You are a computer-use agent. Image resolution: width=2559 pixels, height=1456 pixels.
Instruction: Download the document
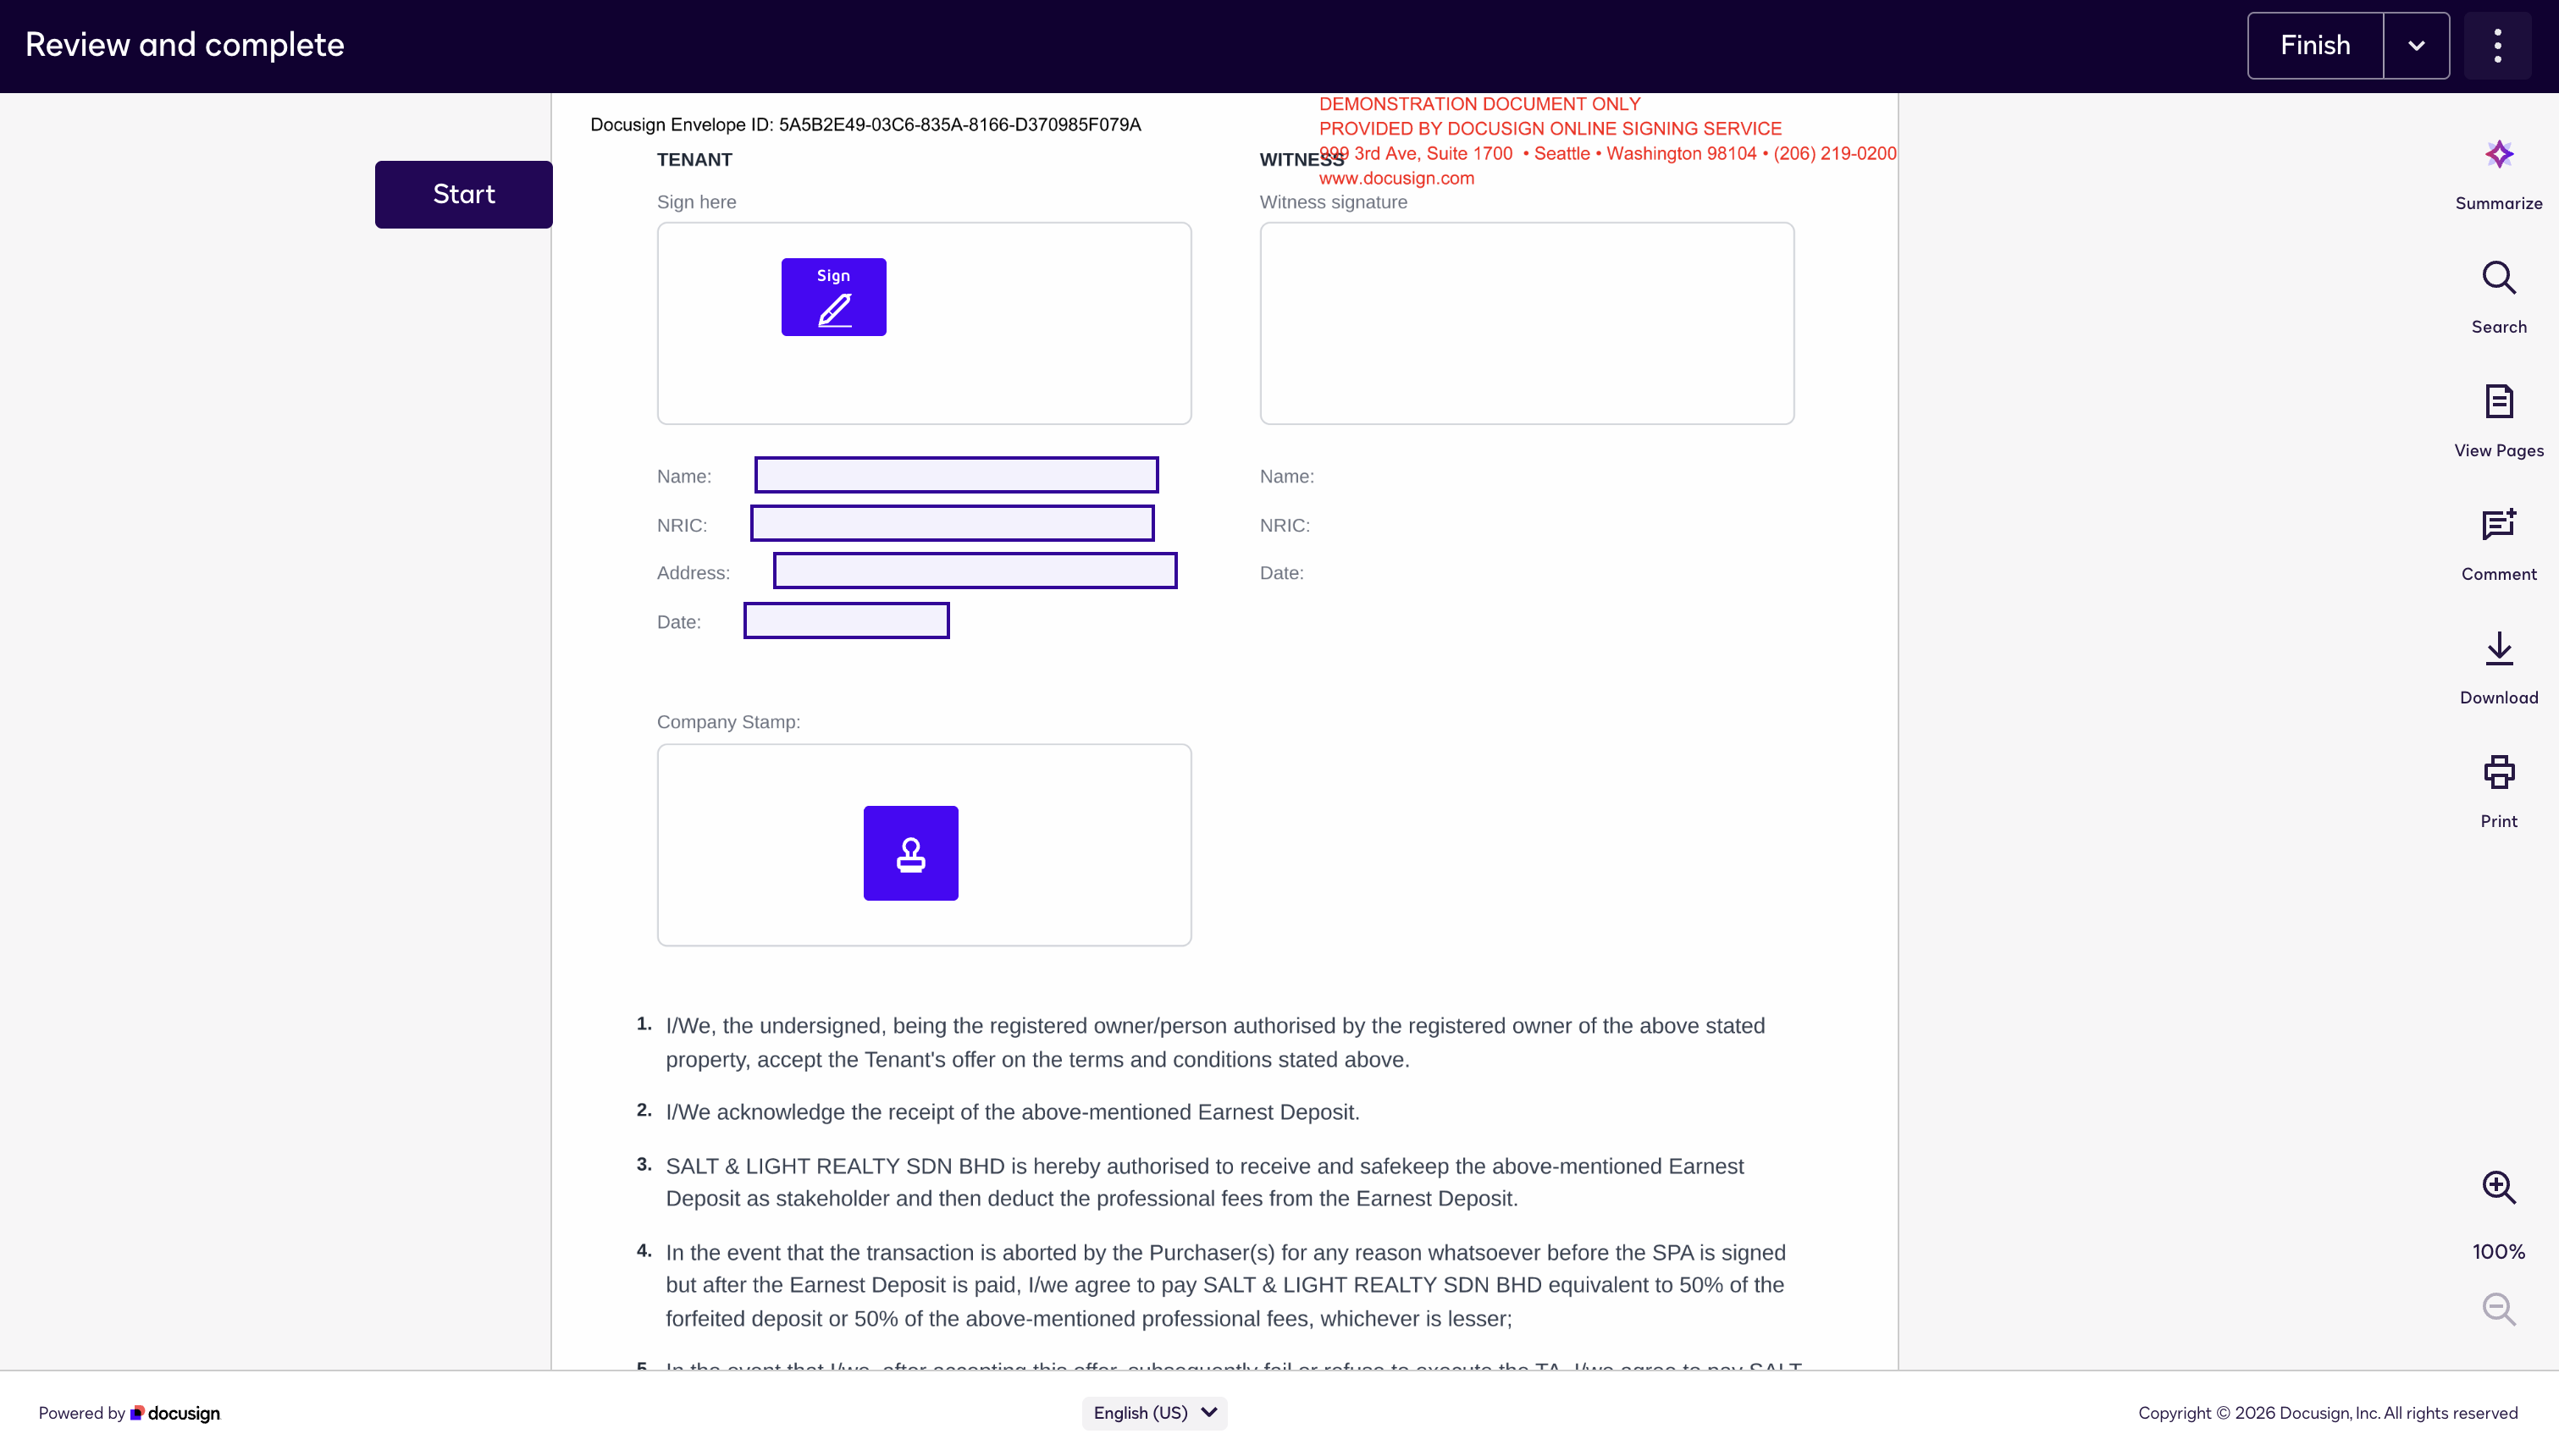(2498, 649)
